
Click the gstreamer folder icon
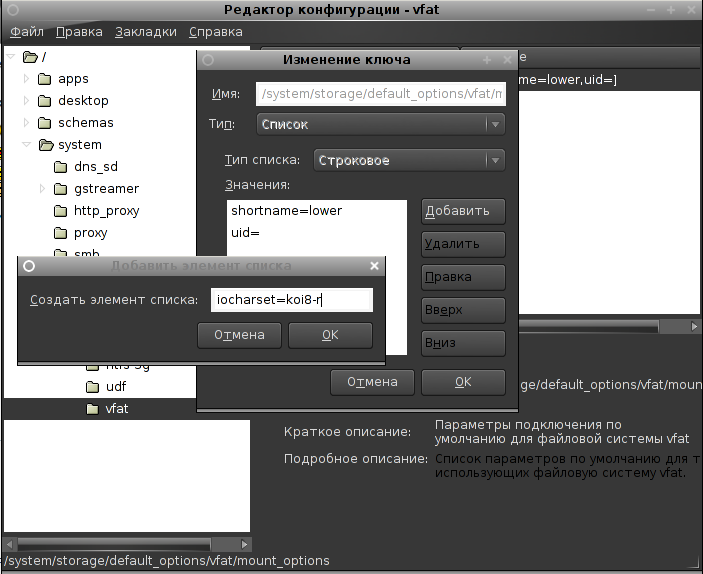[x=61, y=189]
